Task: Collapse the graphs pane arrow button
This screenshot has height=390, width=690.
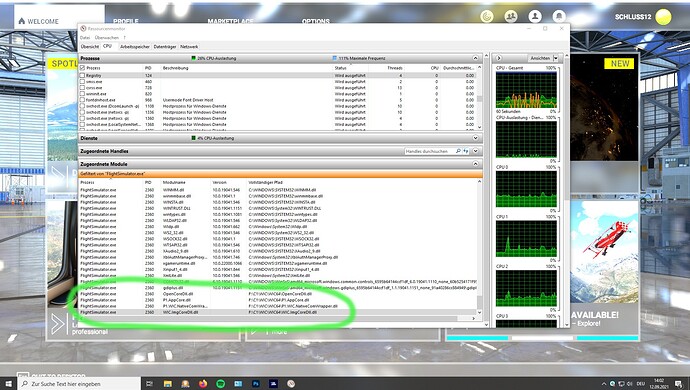Action: pos(499,58)
